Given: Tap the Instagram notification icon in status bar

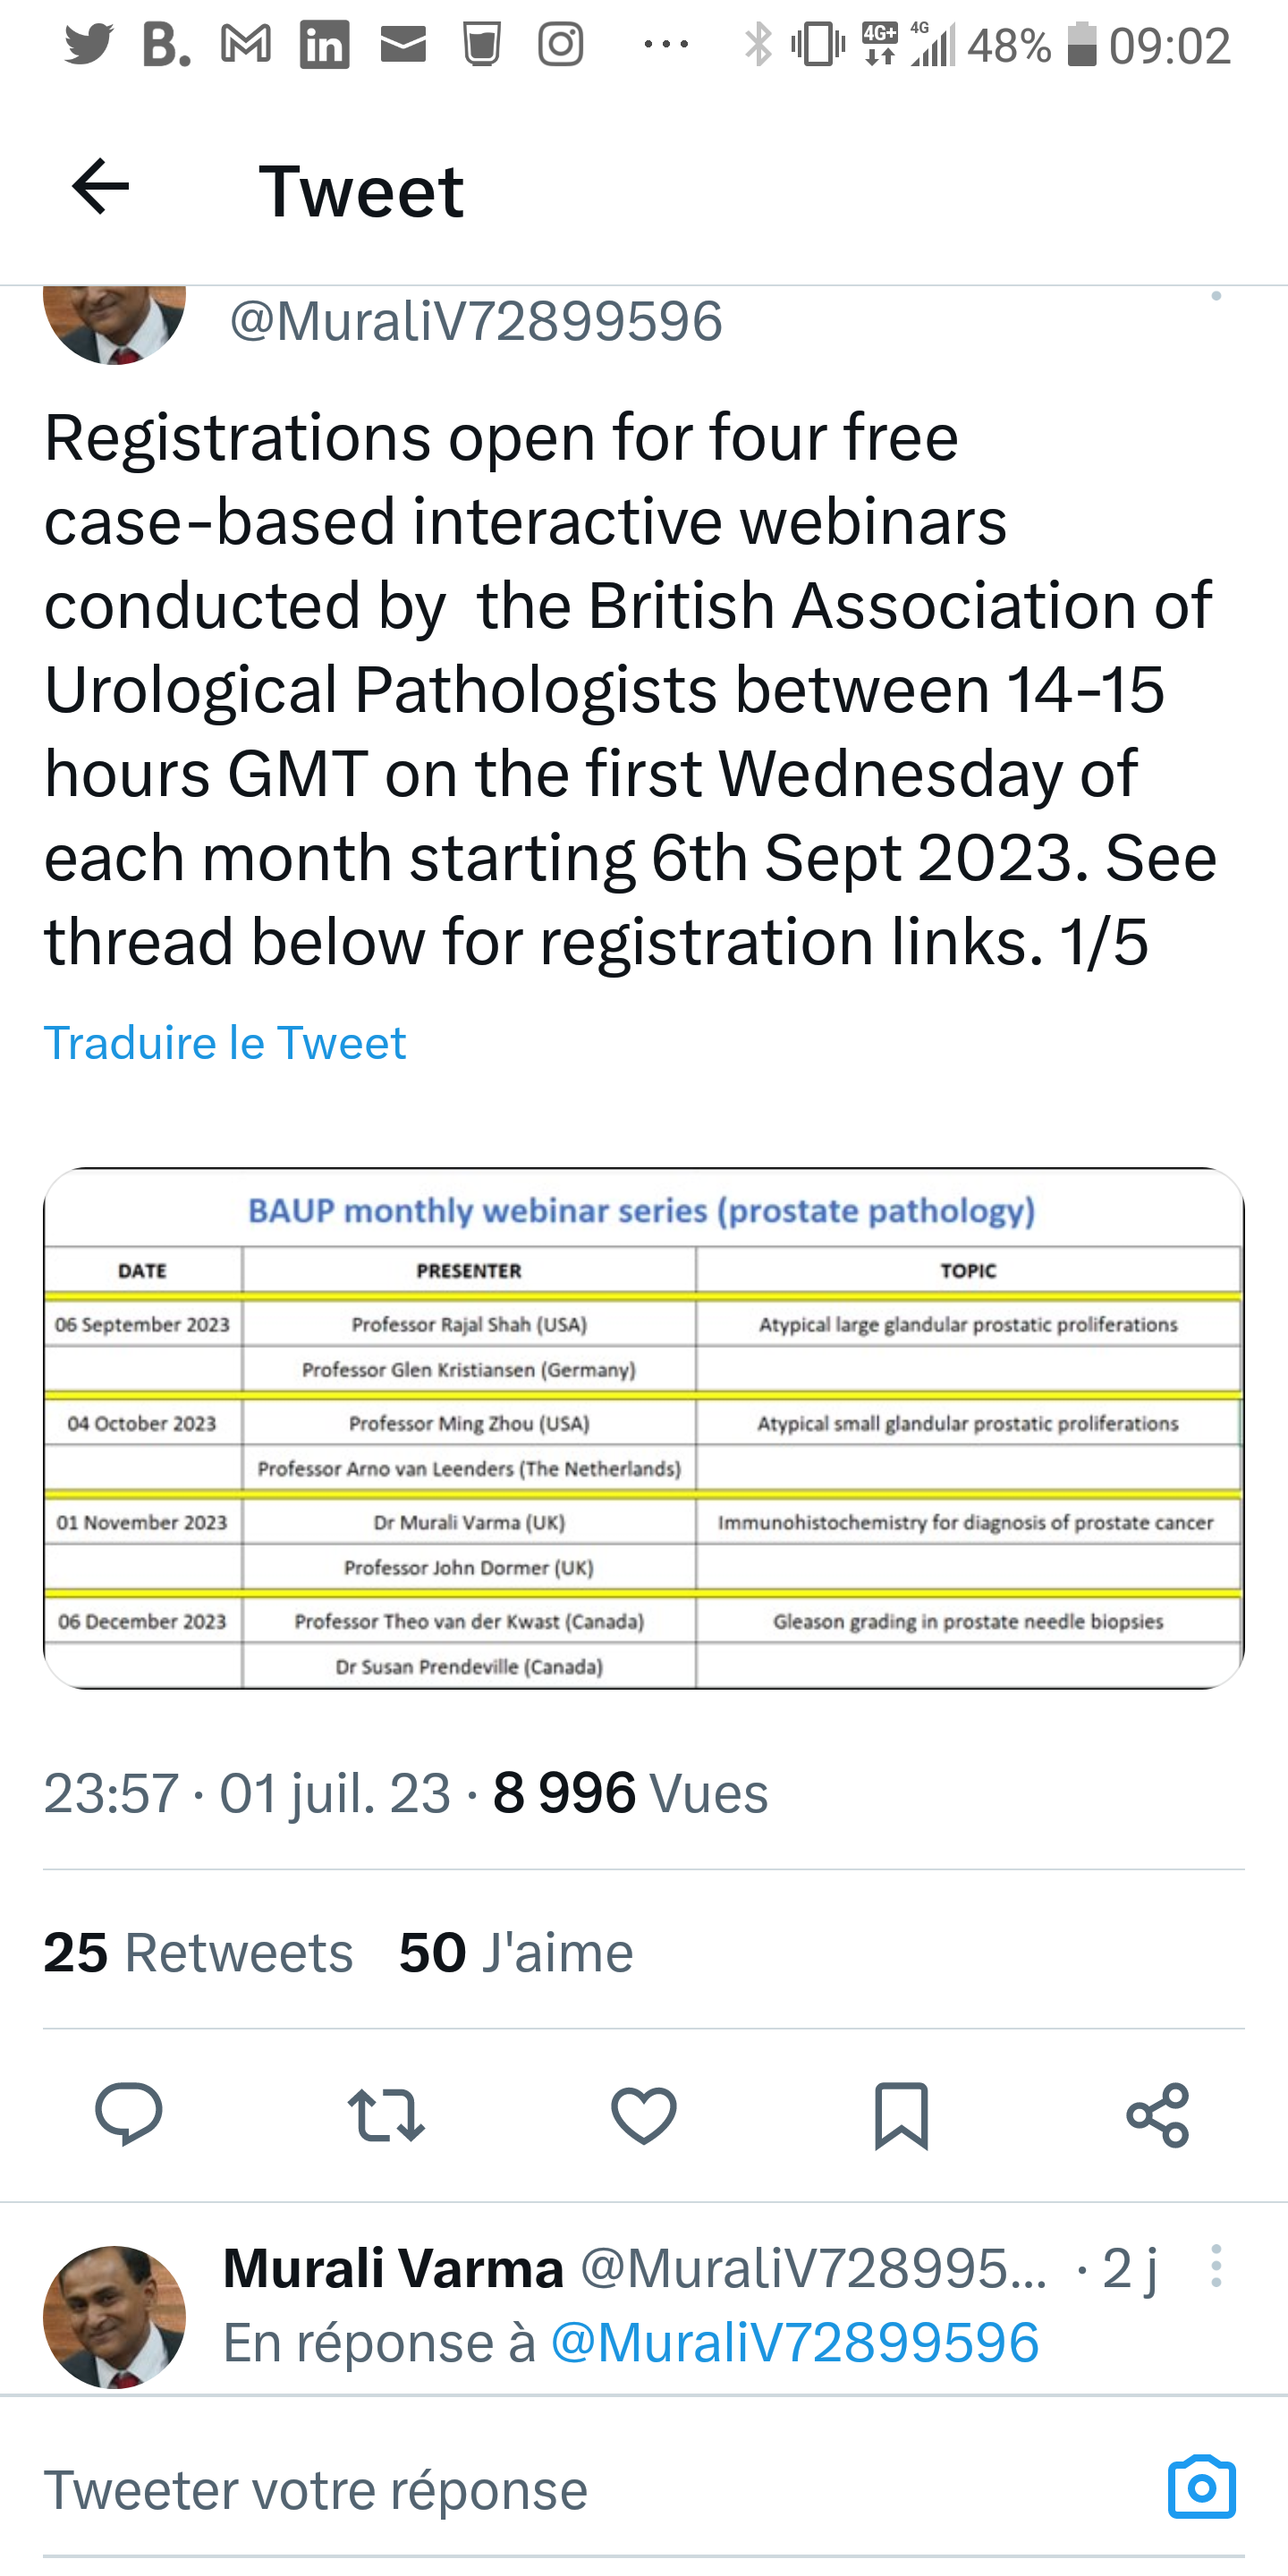Looking at the screenshot, I should click(x=561, y=45).
